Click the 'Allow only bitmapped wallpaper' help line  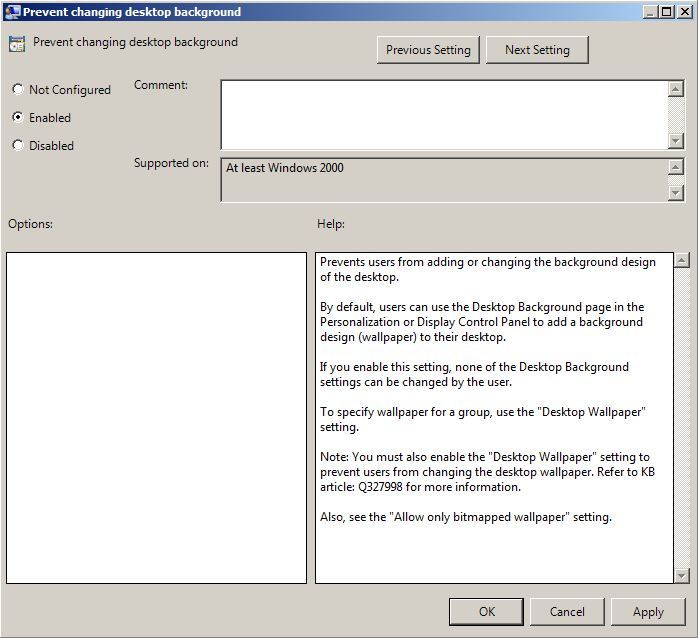tap(466, 517)
